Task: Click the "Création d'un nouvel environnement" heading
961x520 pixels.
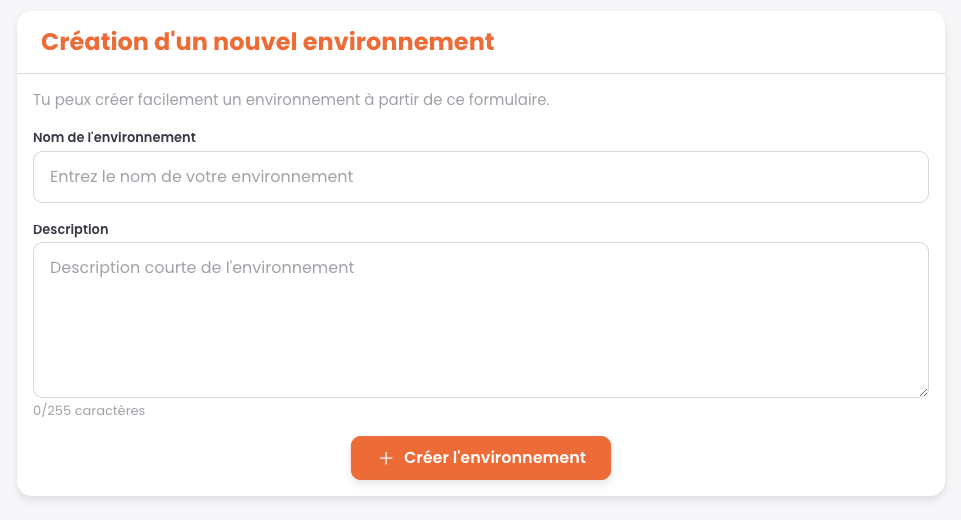Action: point(267,42)
